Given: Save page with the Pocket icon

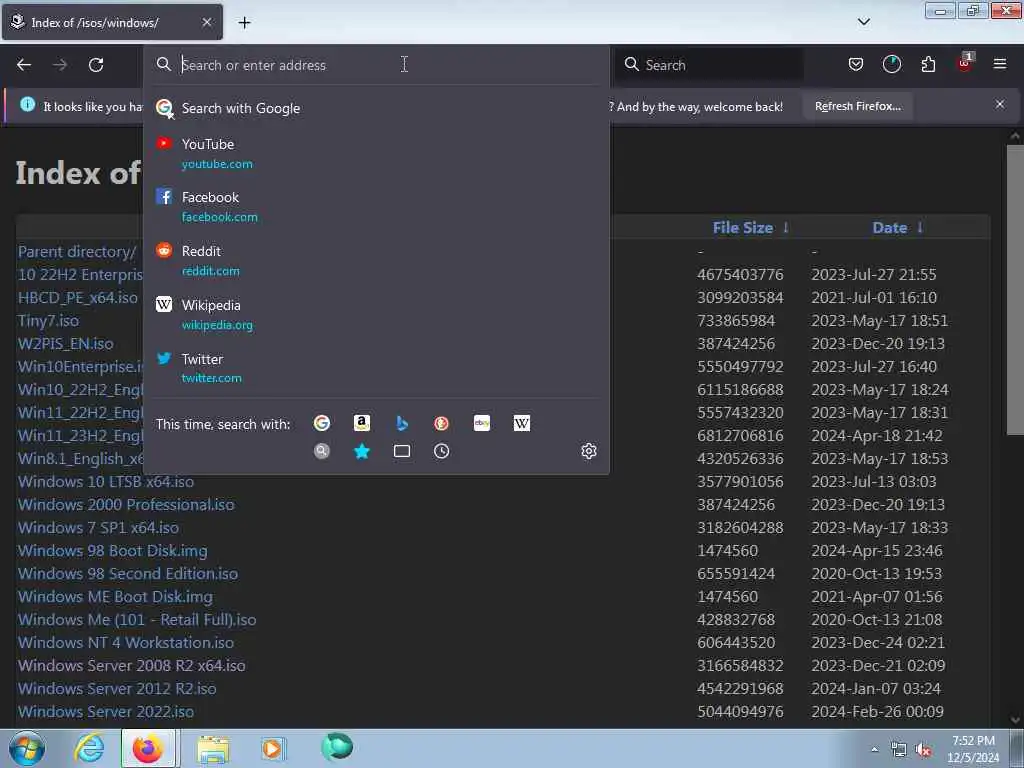Looking at the screenshot, I should pos(856,64).
